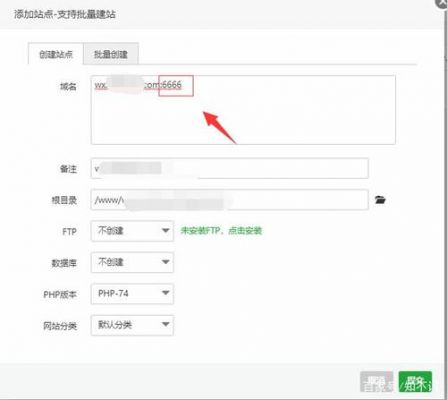Open the FTP dropdown
This screenshot has width=447, height=400.
(x=132, y=231)
